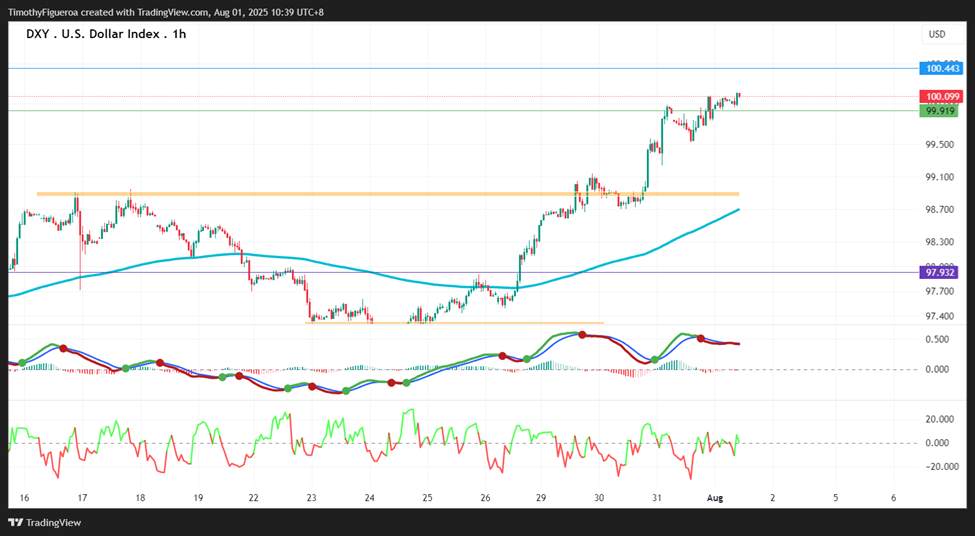Click the 99.100 price axis value
This screenshot has width=975, height=536.
(940, 177)
